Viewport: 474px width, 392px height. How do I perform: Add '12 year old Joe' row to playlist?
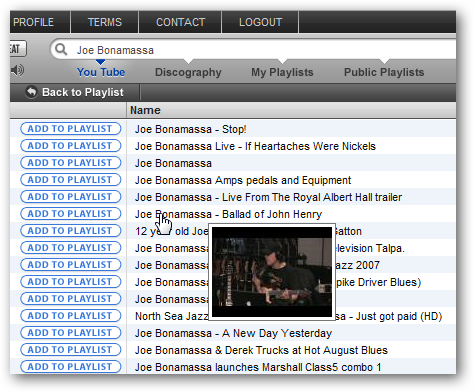70,231
